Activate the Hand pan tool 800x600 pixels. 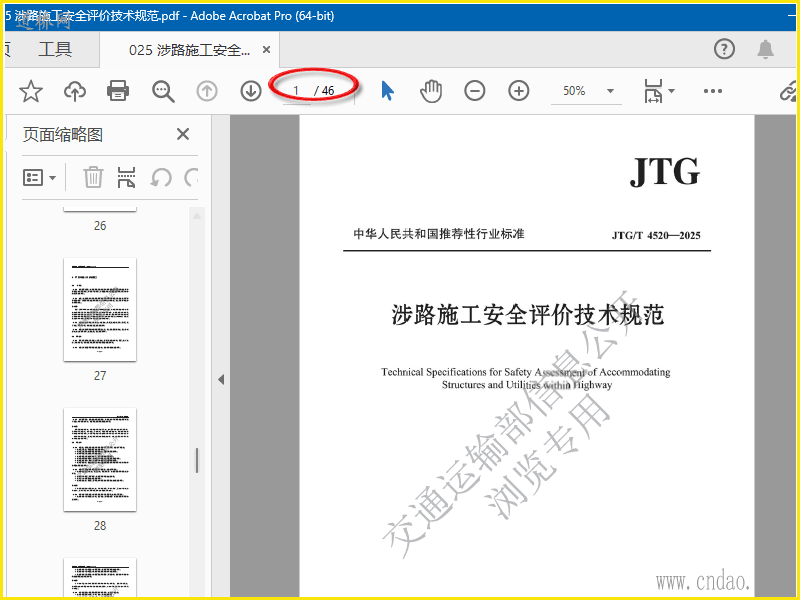pos(431,91)
